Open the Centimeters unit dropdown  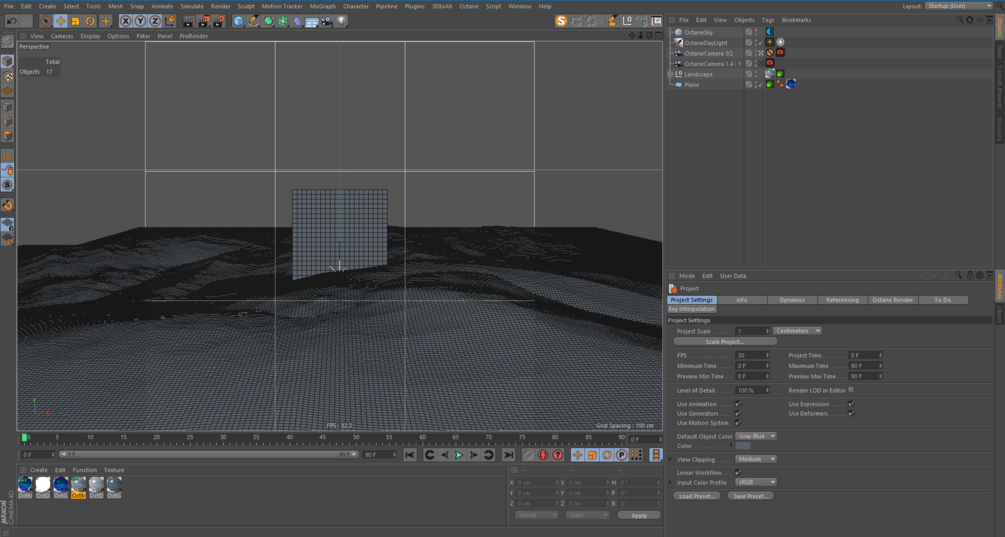pos(797,331)
